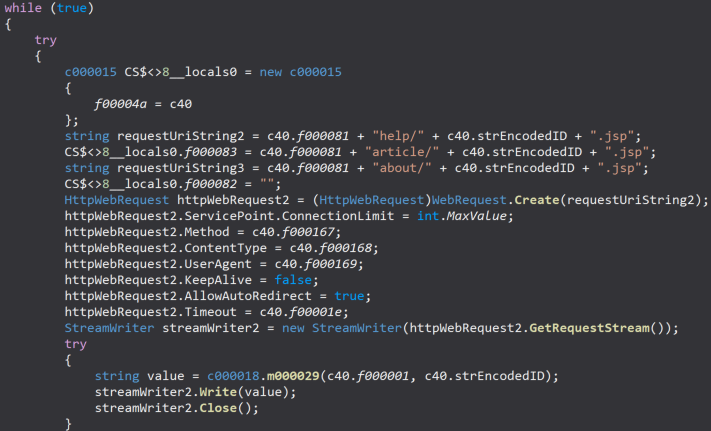Click int.MaxValue in the ConnectionLimit line

coord(462,216)
